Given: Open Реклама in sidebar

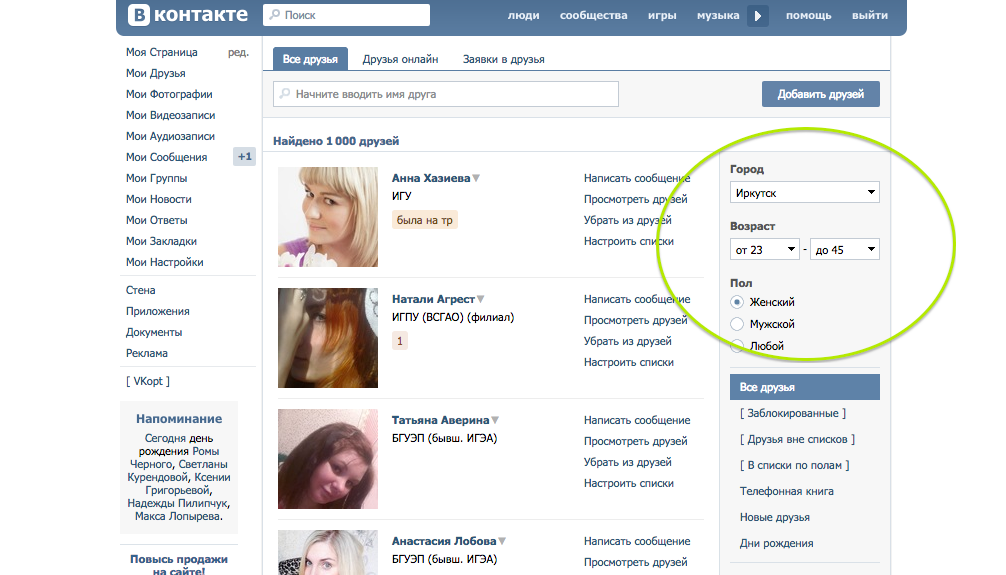Looking at the screenshot, I should tap(147, 353).
